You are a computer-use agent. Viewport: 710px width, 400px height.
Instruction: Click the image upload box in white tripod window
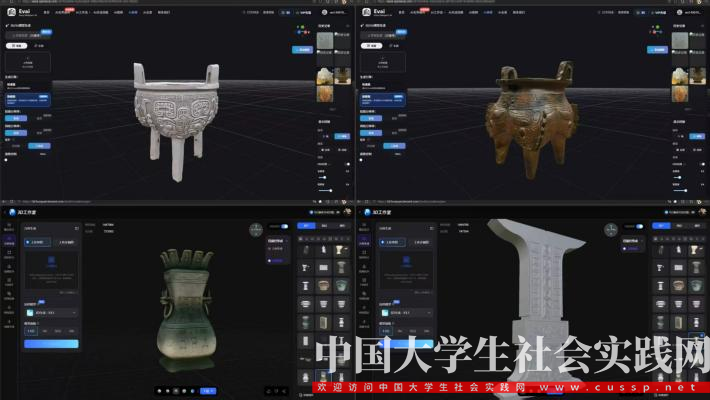pos(28,62)
